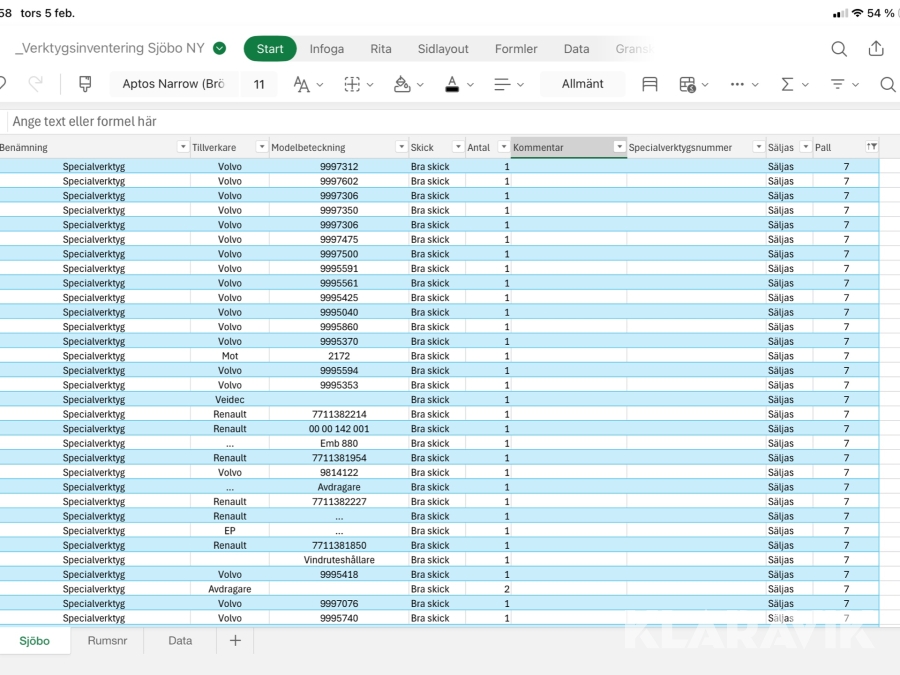The image size is (900, 675).
Task: Click the Aptos Narrow font name box
Action: click(173, 84)
